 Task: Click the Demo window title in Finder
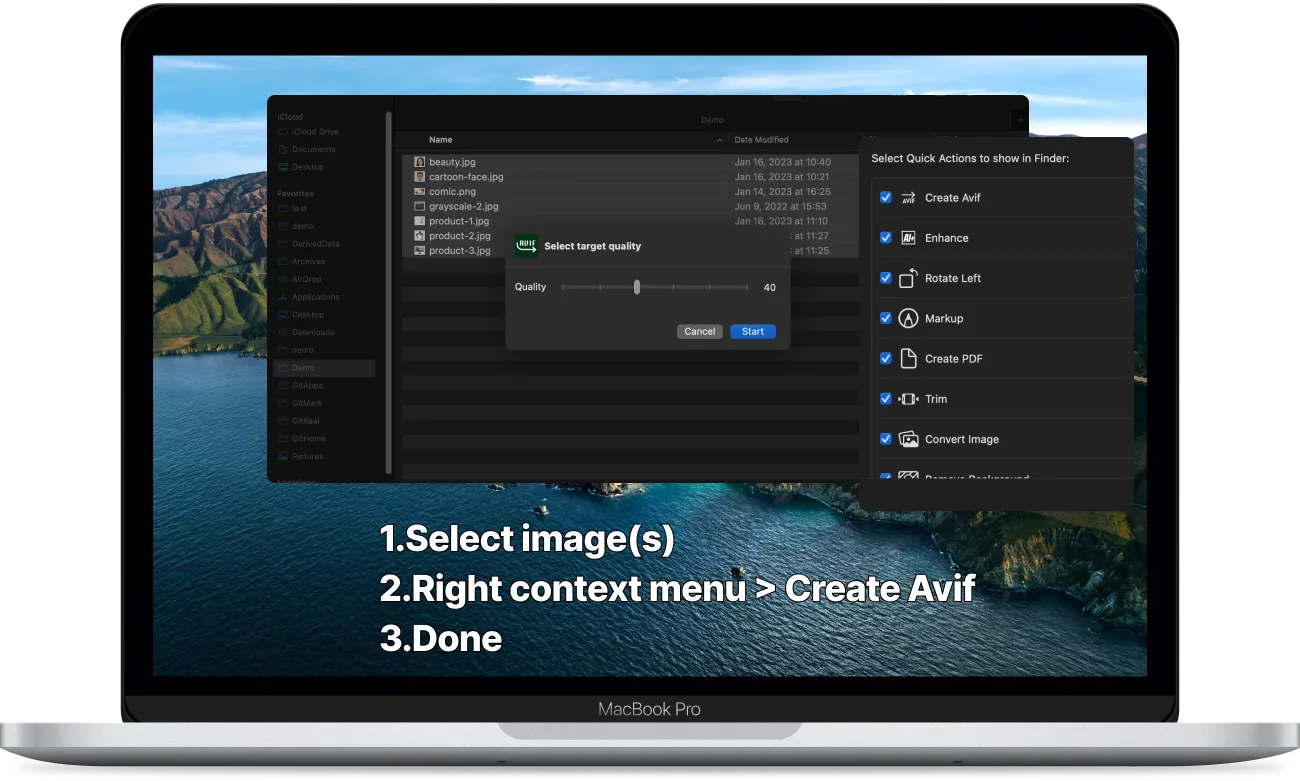(712, 120)
